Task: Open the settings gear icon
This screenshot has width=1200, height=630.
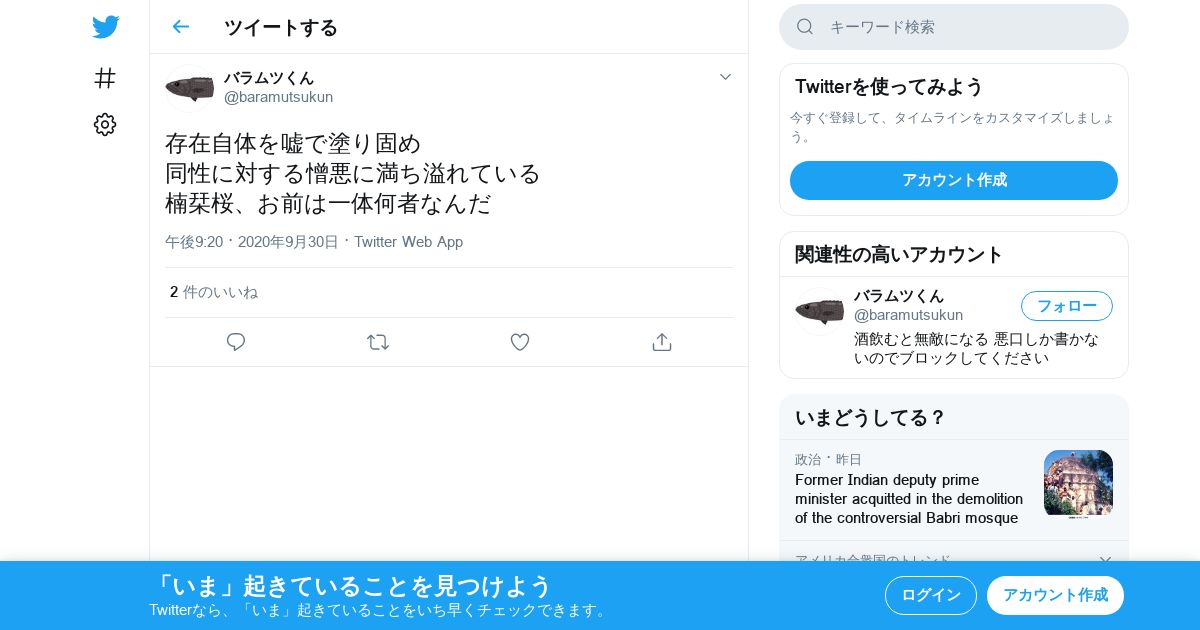Action: click(x=105, y=124)
